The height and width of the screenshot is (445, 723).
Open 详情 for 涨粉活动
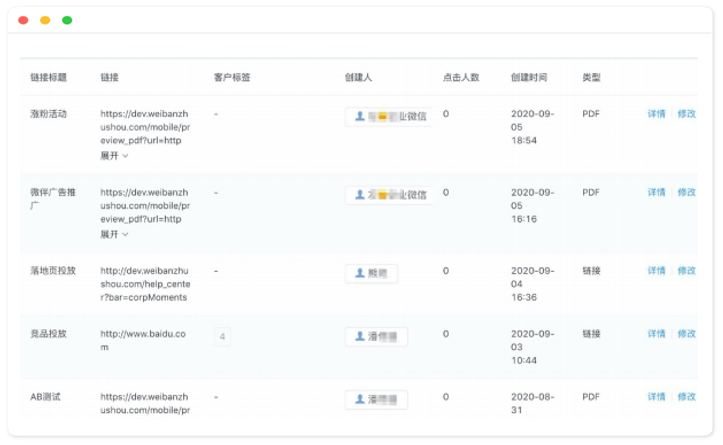click(x=656, y=114)
